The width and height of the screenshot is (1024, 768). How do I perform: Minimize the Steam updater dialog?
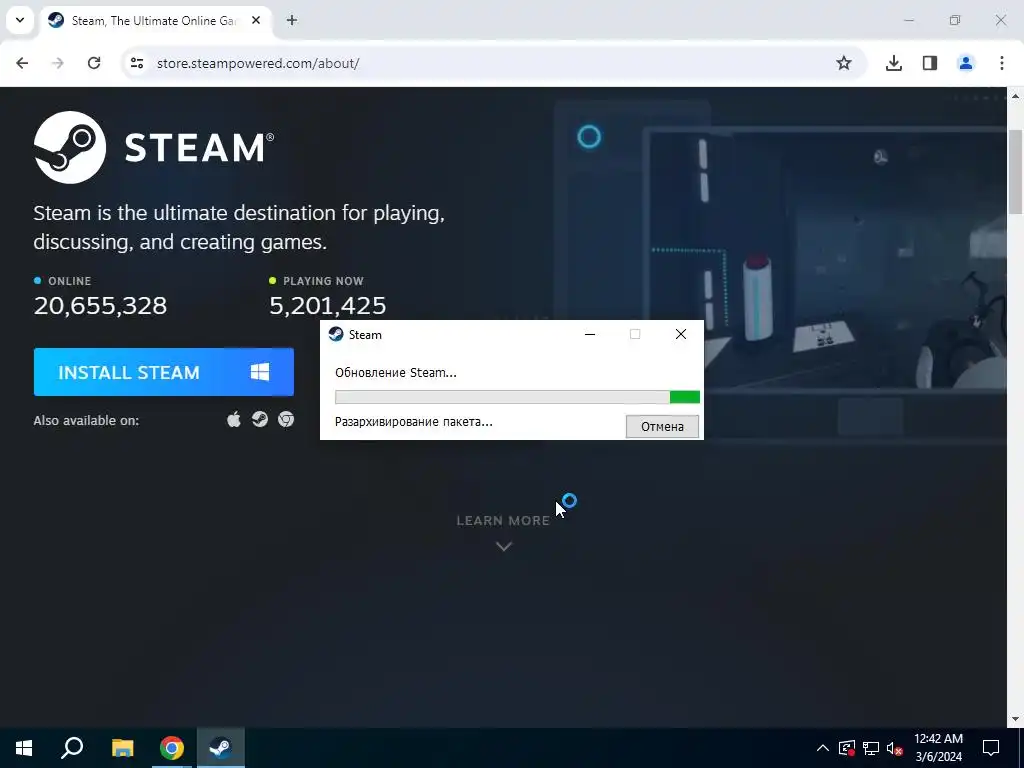pyautogui.click(x=590, y=334)
